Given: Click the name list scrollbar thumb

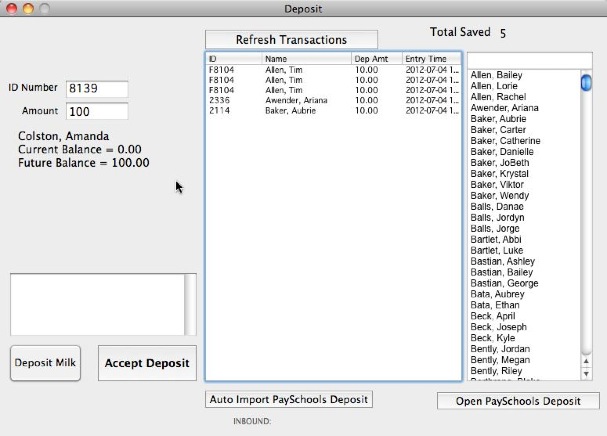Looking at the screenshot, I should pyautogui.click(x=586, y=82).
